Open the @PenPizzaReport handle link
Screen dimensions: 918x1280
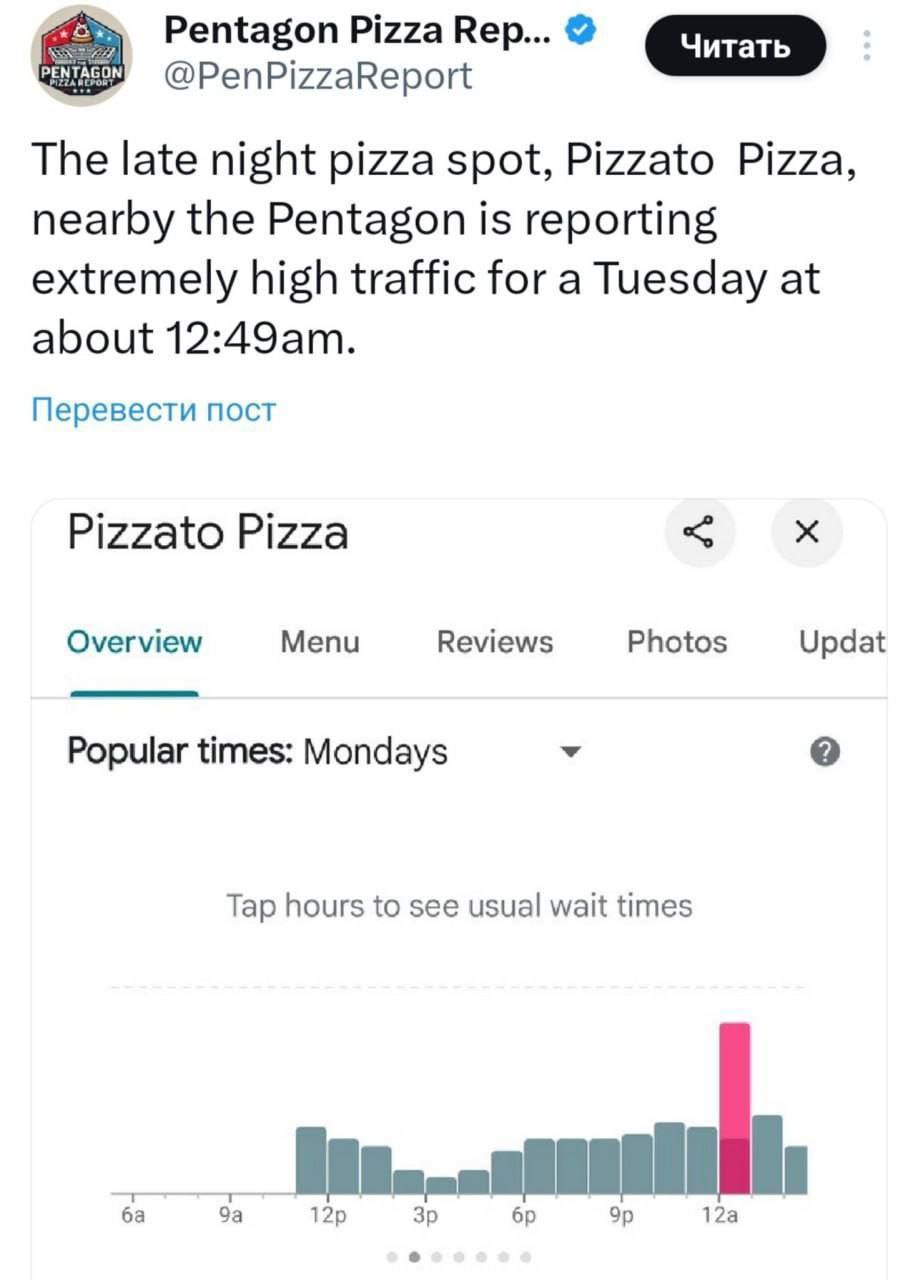coord(317,75)
